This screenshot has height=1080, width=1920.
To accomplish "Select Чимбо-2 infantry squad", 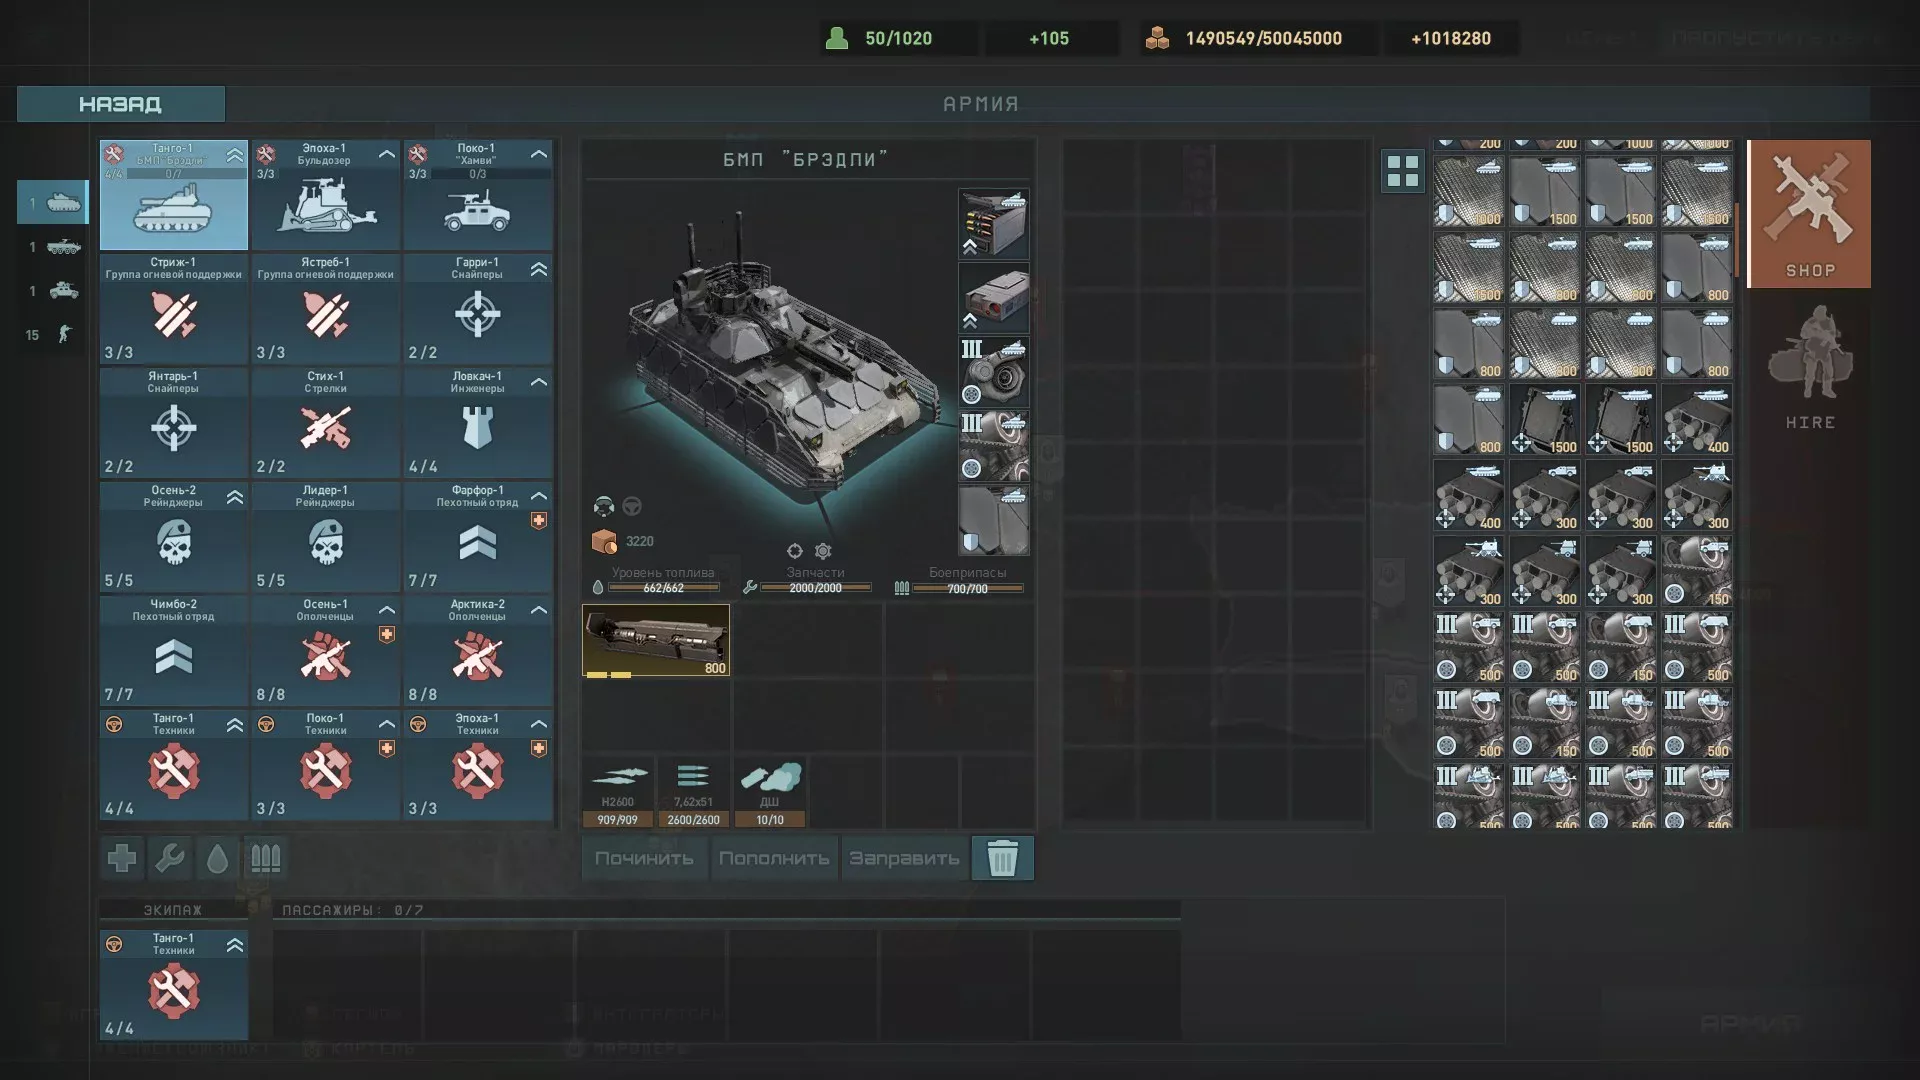I will tap(174, 651).
